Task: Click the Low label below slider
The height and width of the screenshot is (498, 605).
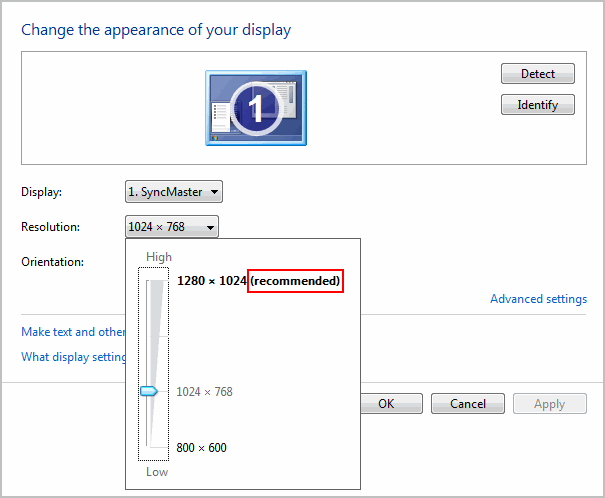Action: [157, 472]
